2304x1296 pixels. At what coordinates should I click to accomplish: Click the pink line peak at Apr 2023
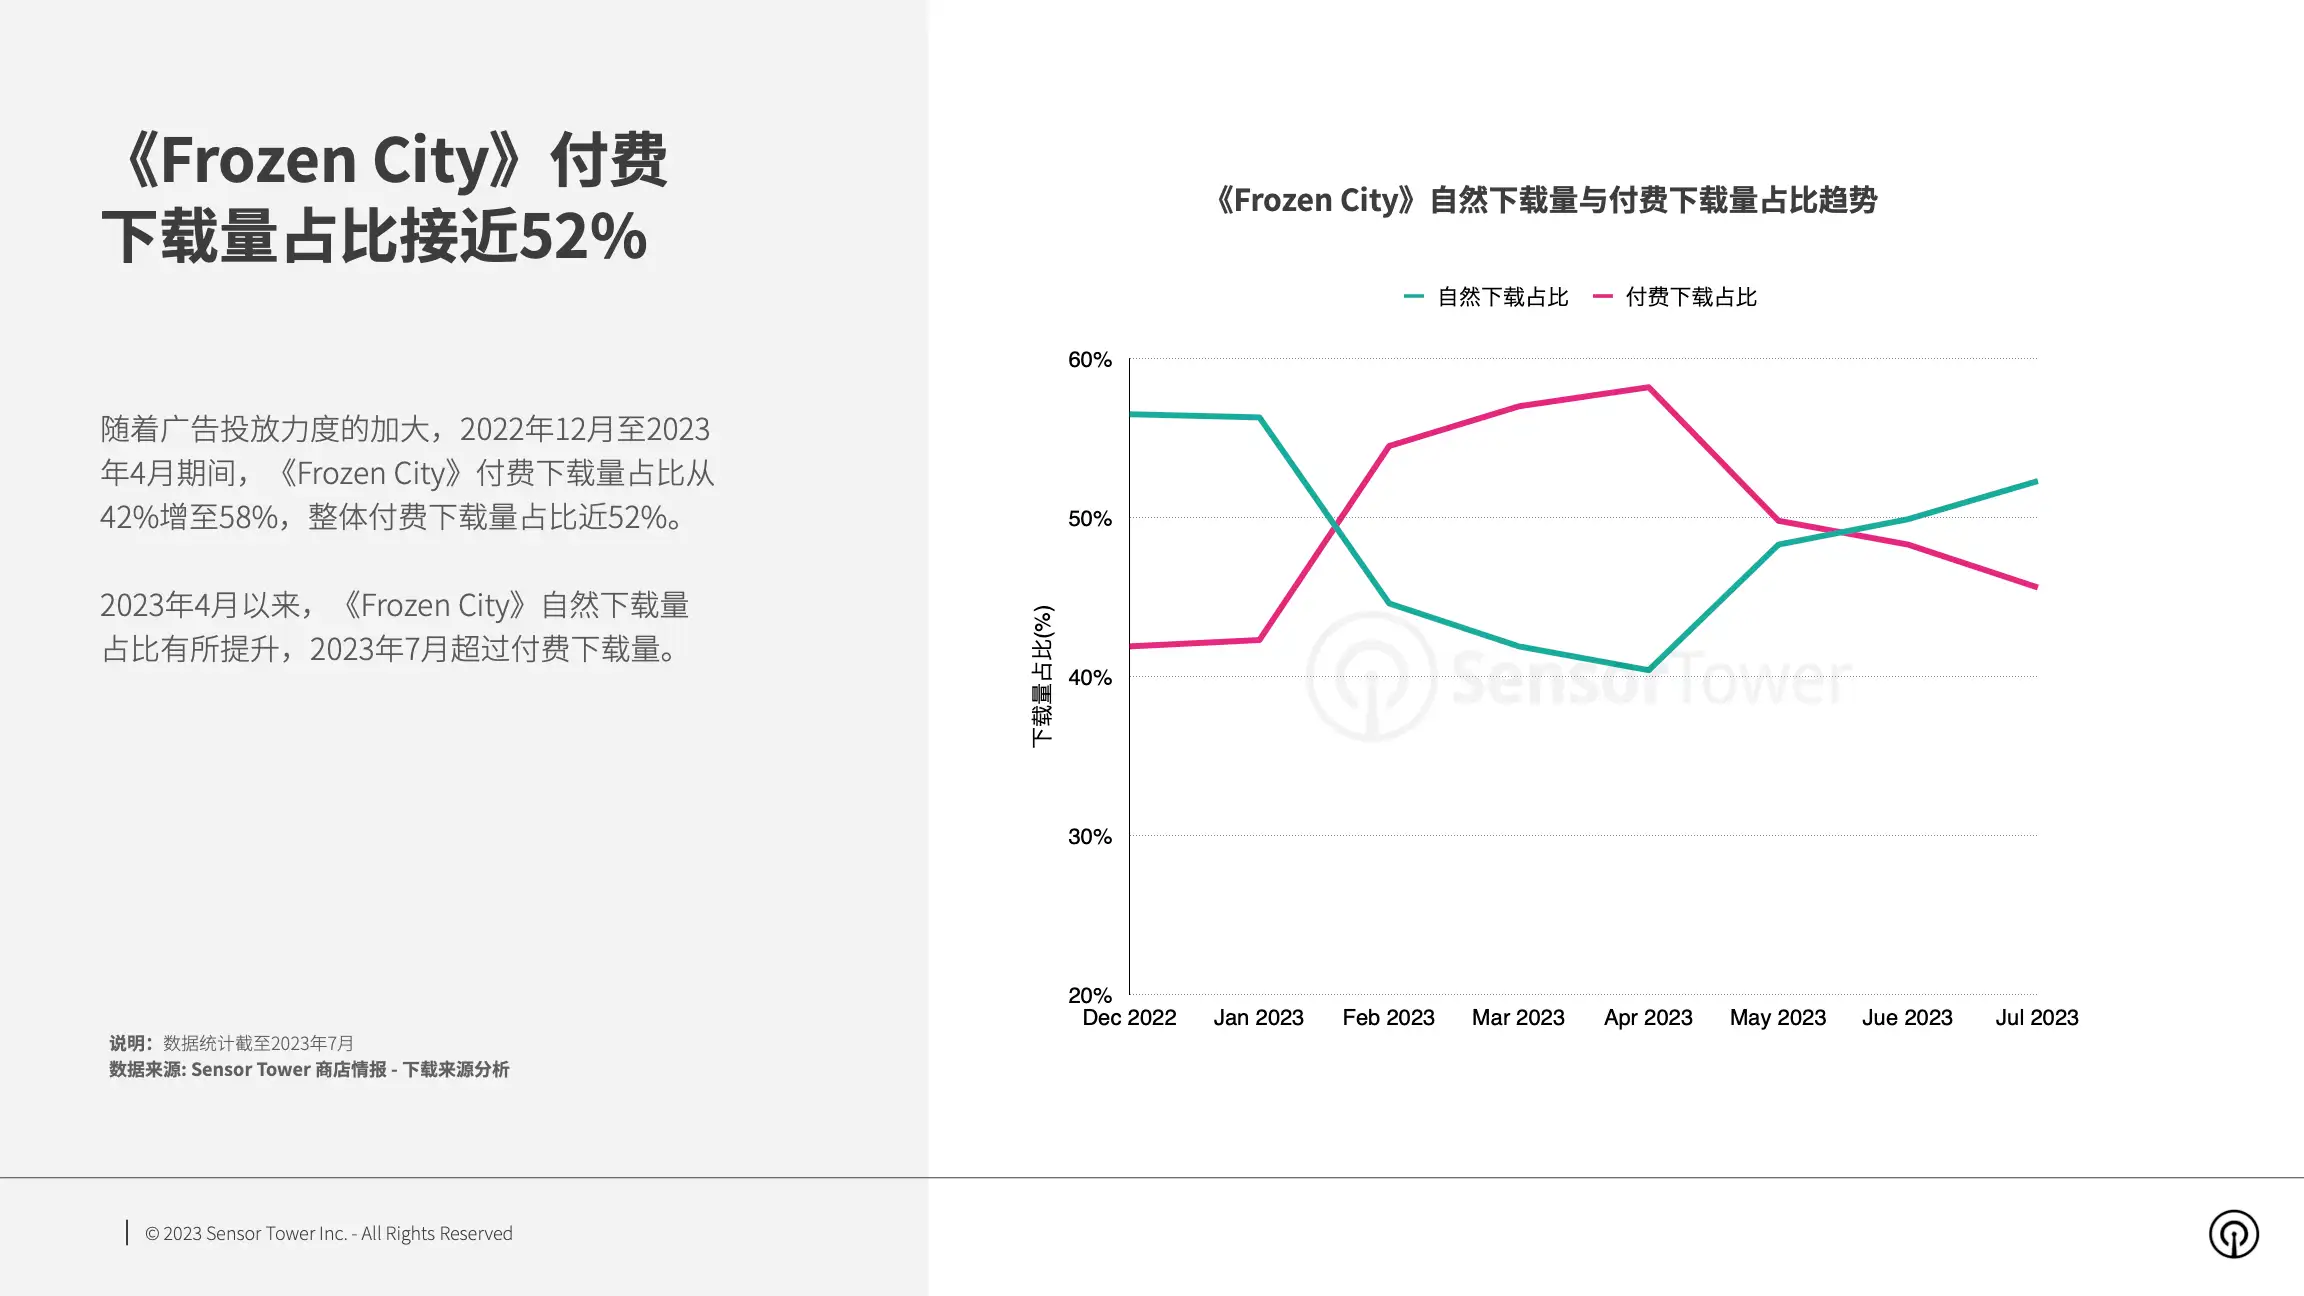pyautogui.click(x=1648, y=387)
